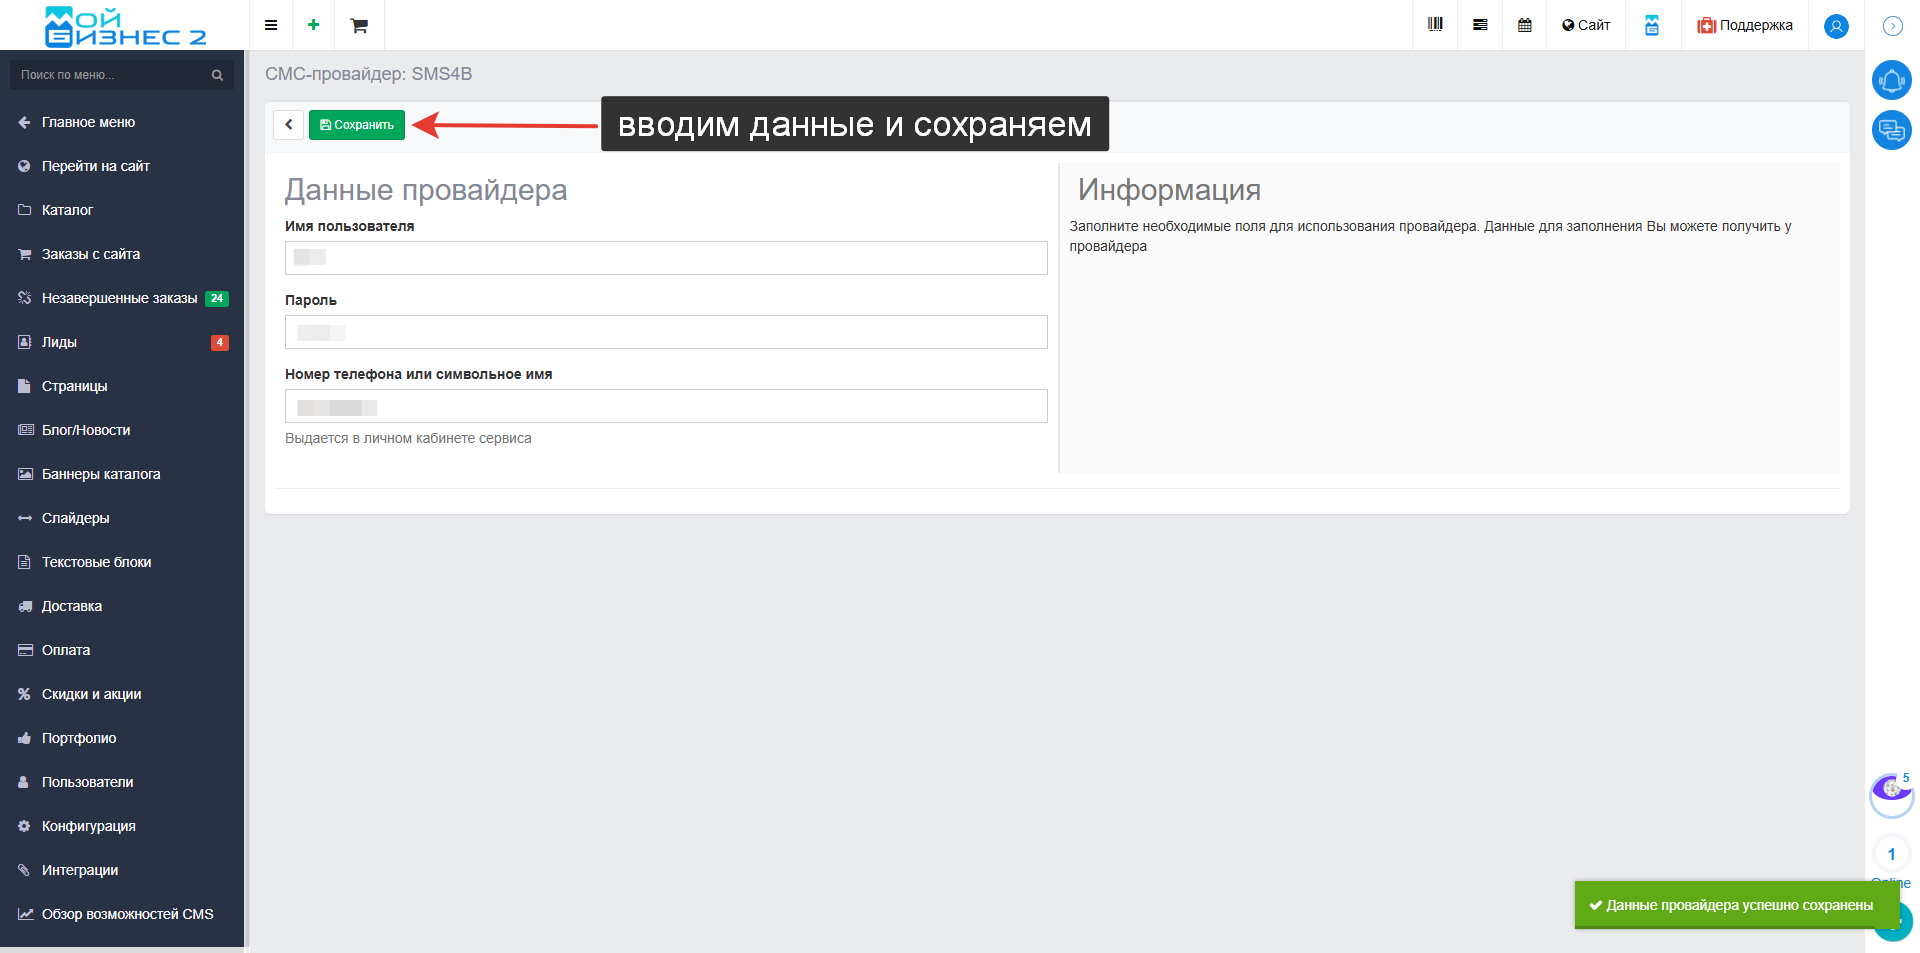
Task: Toggle the hamburger menu icon
Action: point(271,25)
